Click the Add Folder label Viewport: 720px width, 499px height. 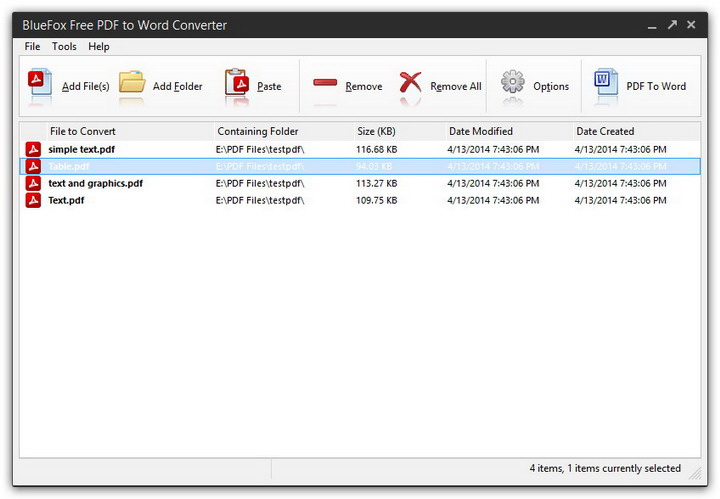coord(178,86)
